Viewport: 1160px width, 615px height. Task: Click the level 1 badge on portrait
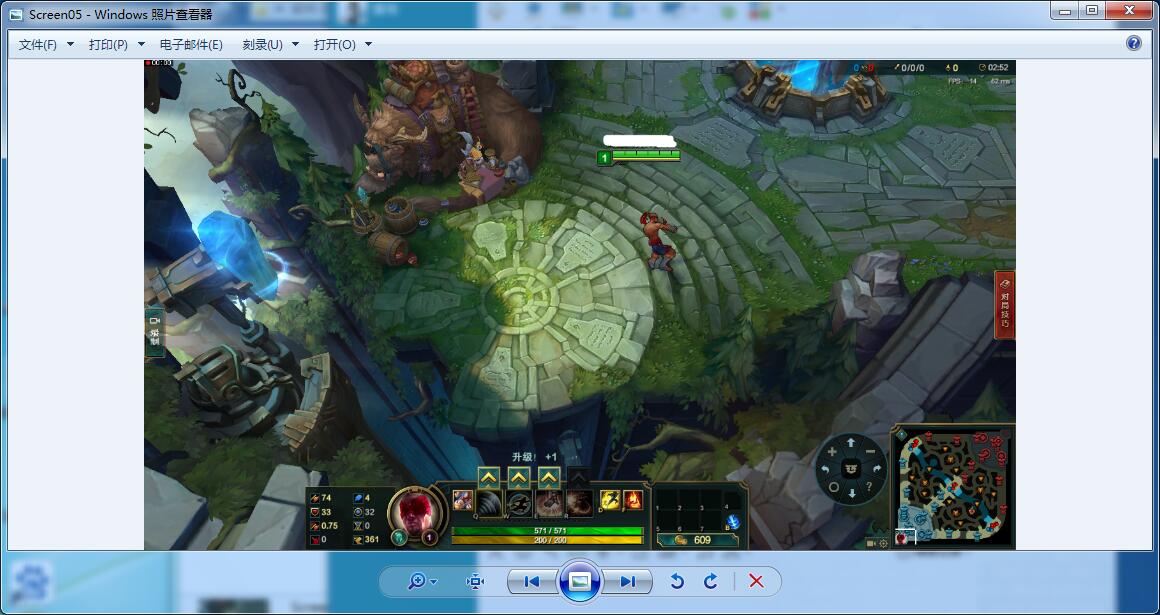pyautogui.click(x=430, y=538)
